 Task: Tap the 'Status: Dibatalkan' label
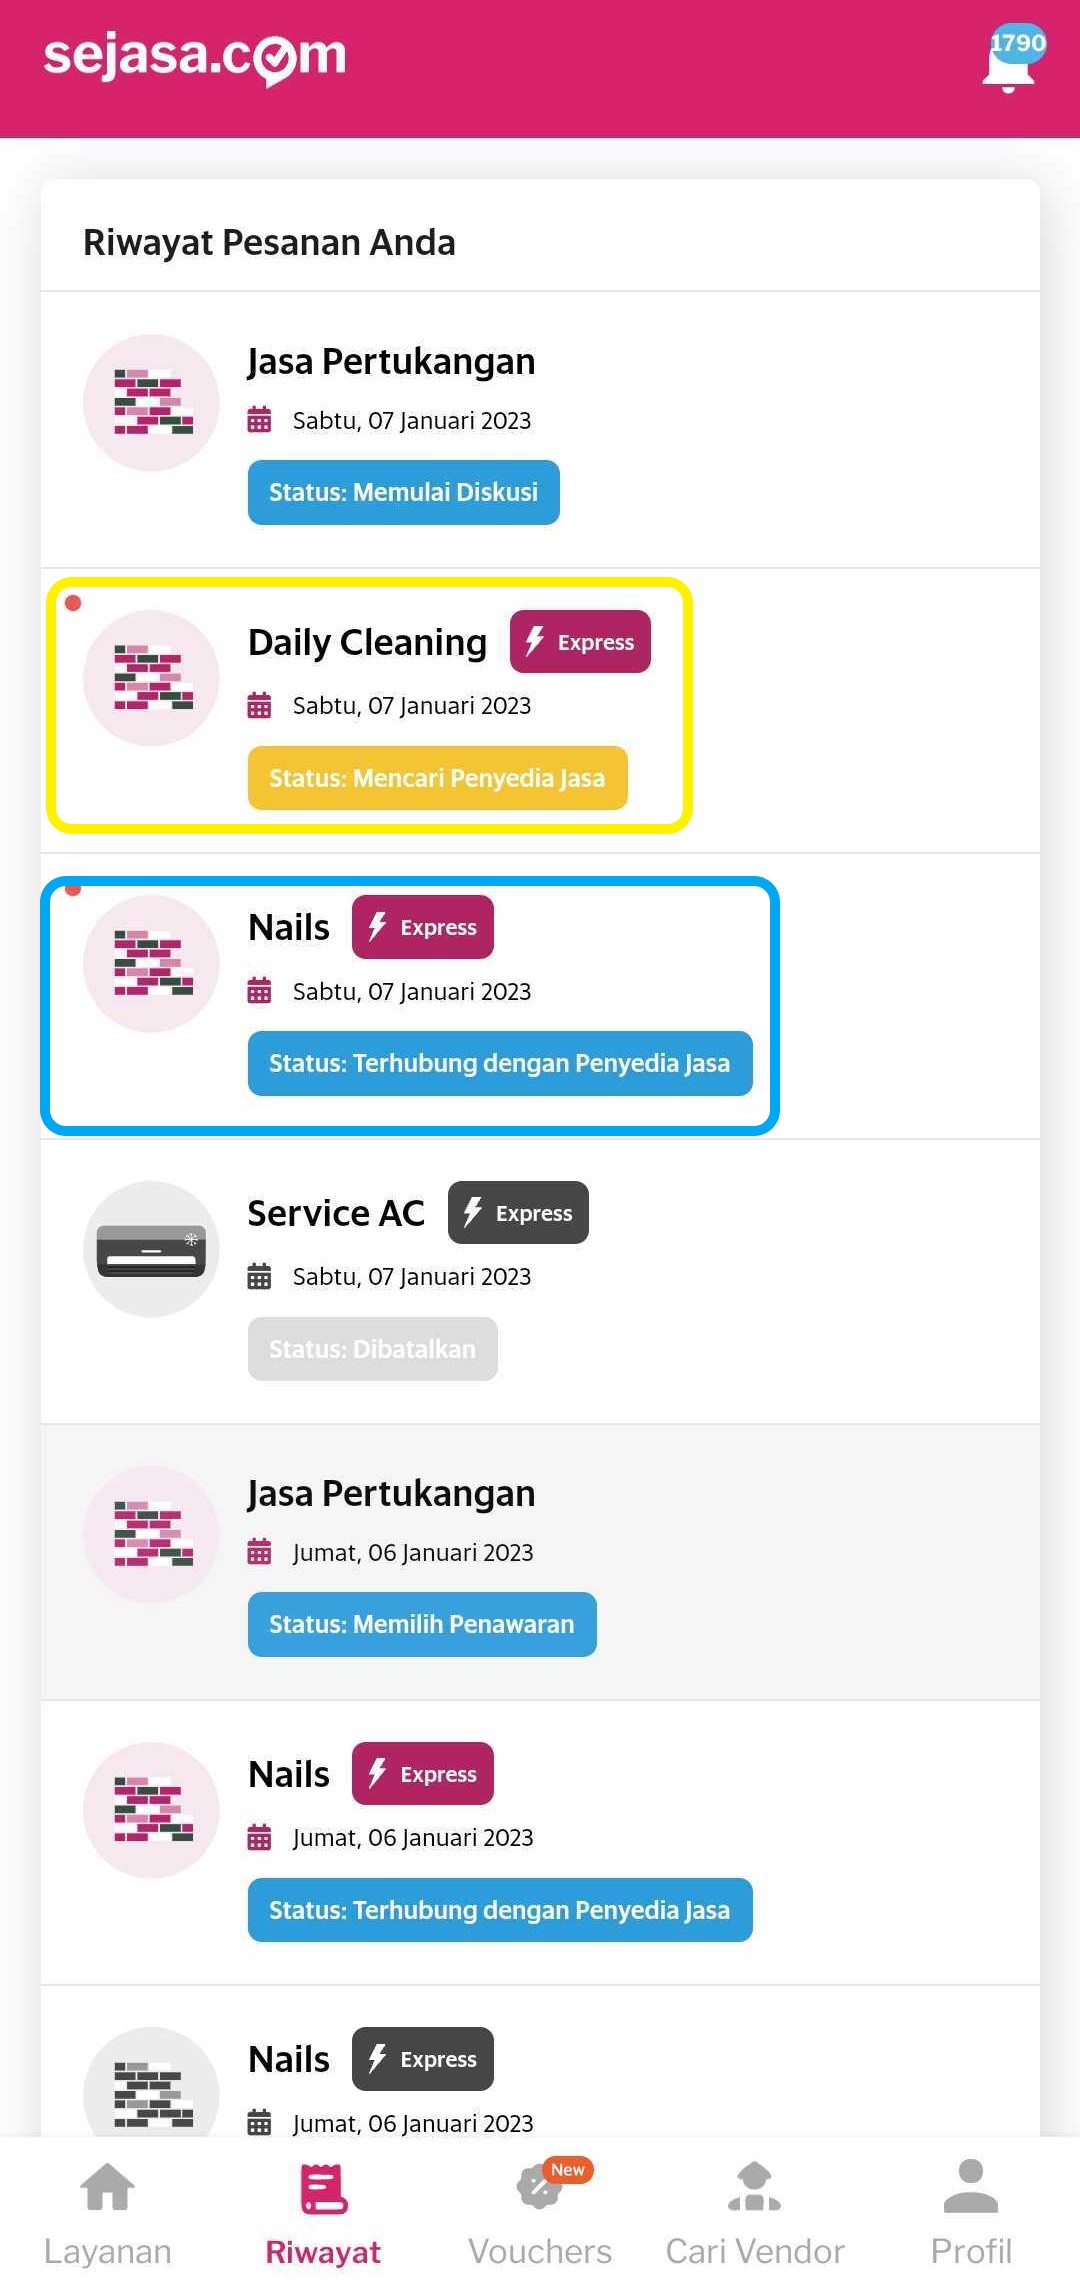click(372, 1349)
